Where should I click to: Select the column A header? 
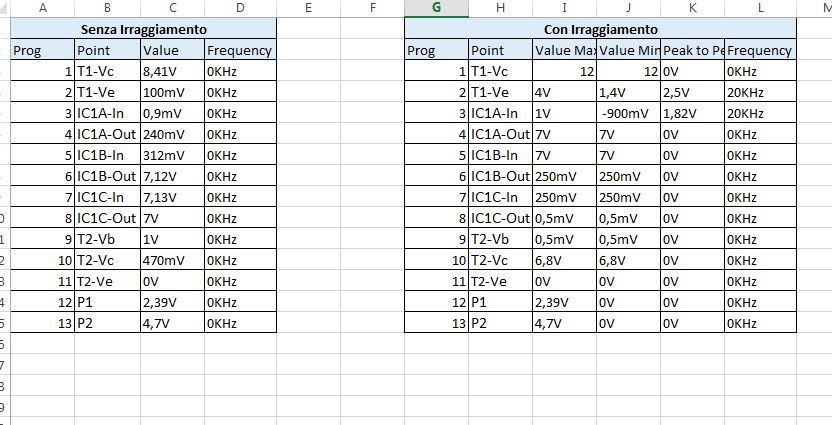click(43, 8)
